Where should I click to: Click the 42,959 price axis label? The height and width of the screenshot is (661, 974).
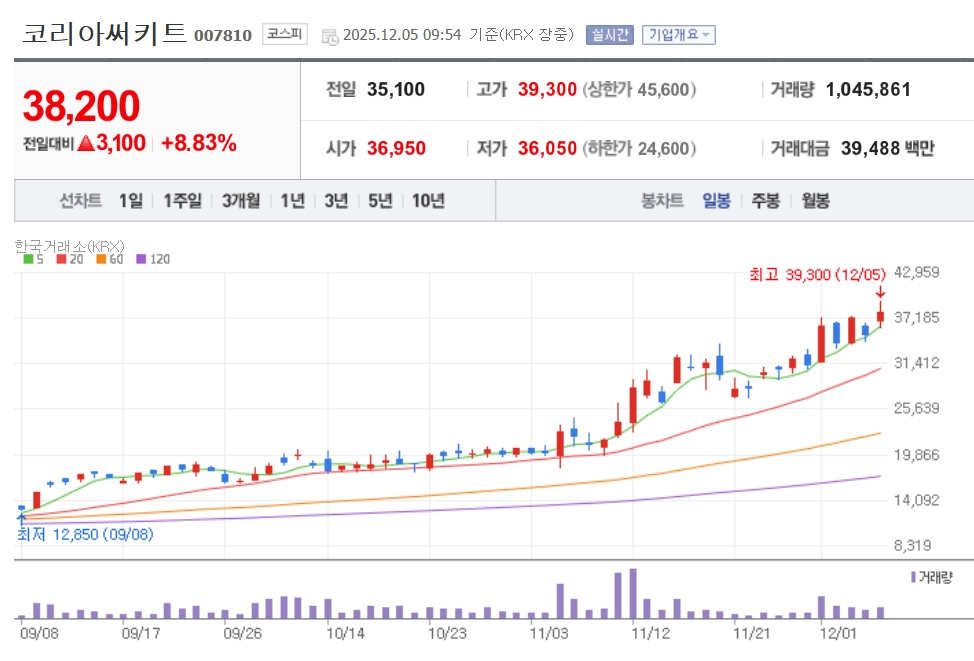[916, 272]
